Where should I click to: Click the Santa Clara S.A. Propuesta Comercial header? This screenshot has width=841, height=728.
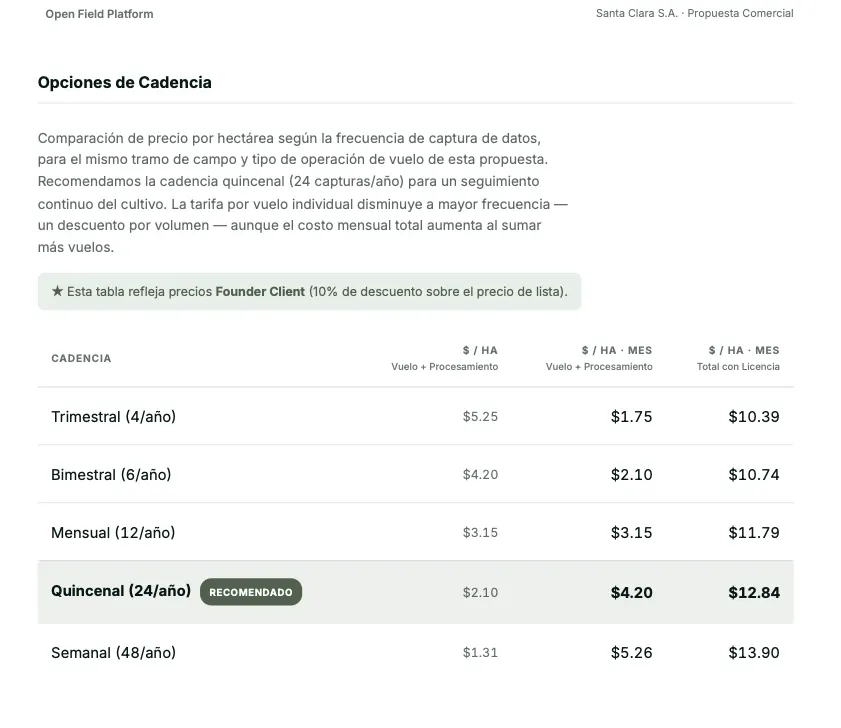tap(695, 13)
